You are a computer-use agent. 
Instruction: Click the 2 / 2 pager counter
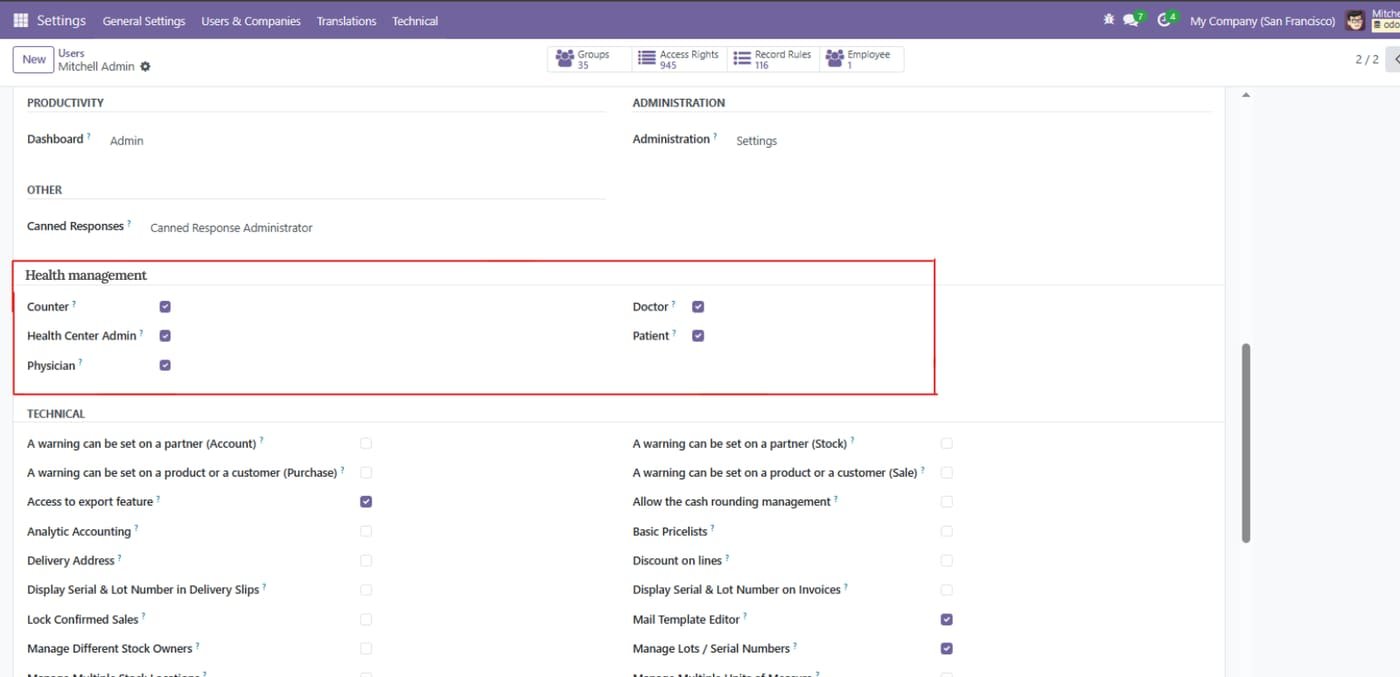pos(1367,59)
